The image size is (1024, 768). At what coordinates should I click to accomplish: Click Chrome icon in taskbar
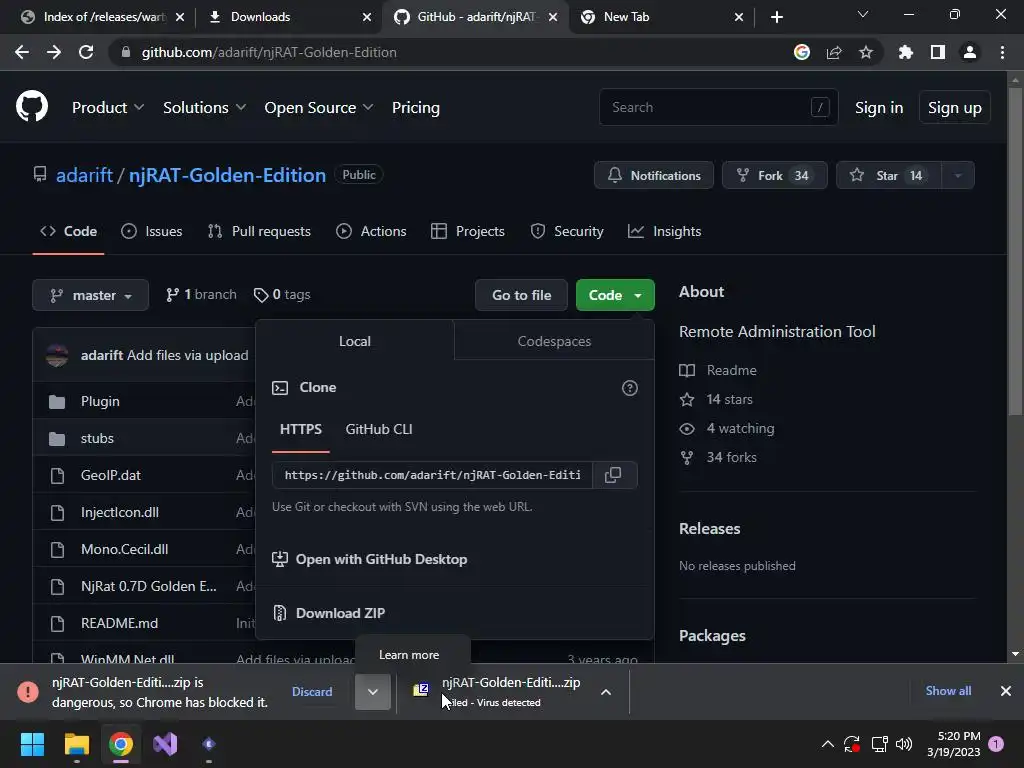click(121, 744)
